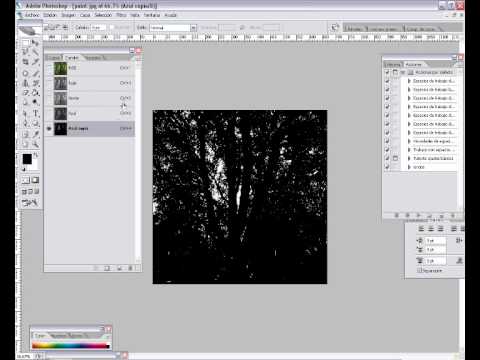
Task: Toggle Acciones por defecto set checkbox
Action: (x=387, y=72)
